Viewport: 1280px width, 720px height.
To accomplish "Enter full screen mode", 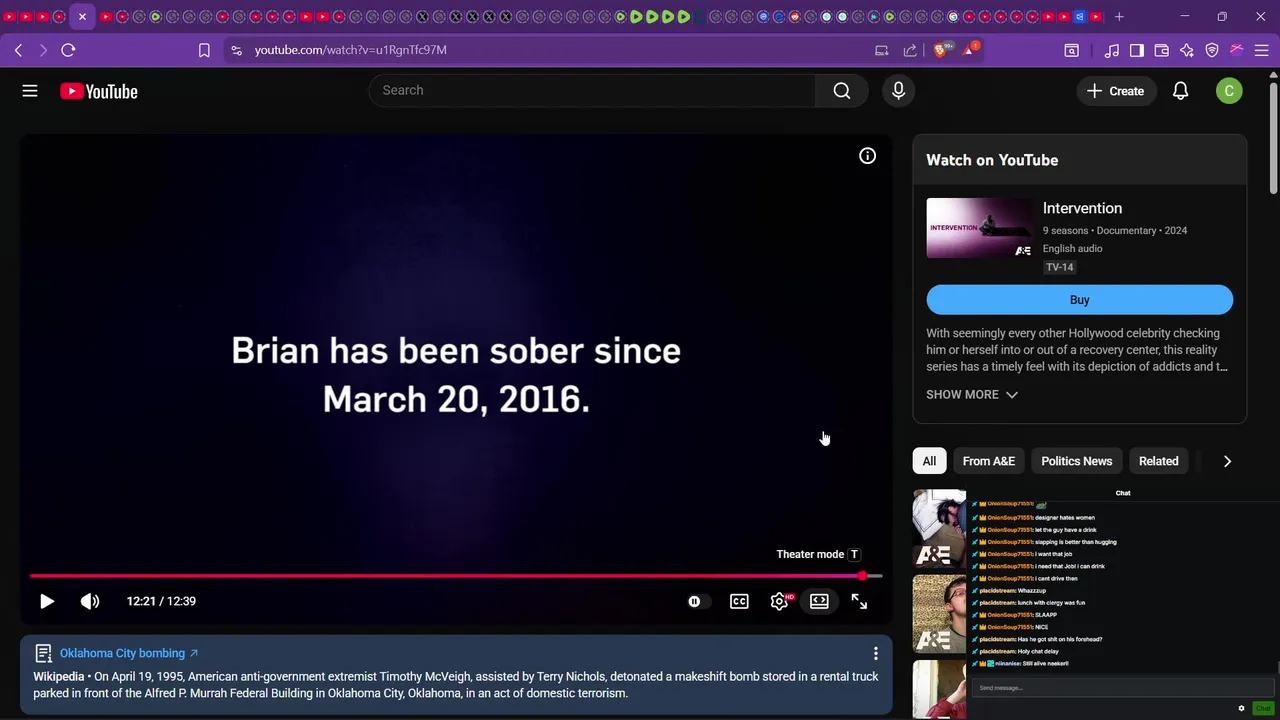I will pyautogui.click(x=859, y=601).
